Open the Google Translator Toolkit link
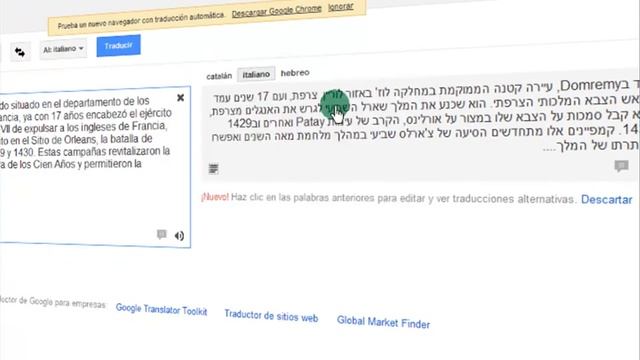 pos(161,310)
